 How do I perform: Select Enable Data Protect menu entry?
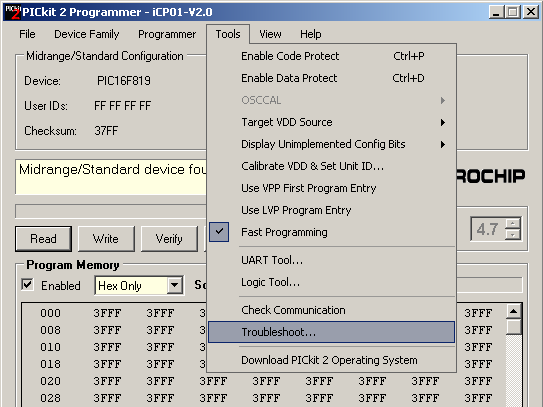click(331, 78)
